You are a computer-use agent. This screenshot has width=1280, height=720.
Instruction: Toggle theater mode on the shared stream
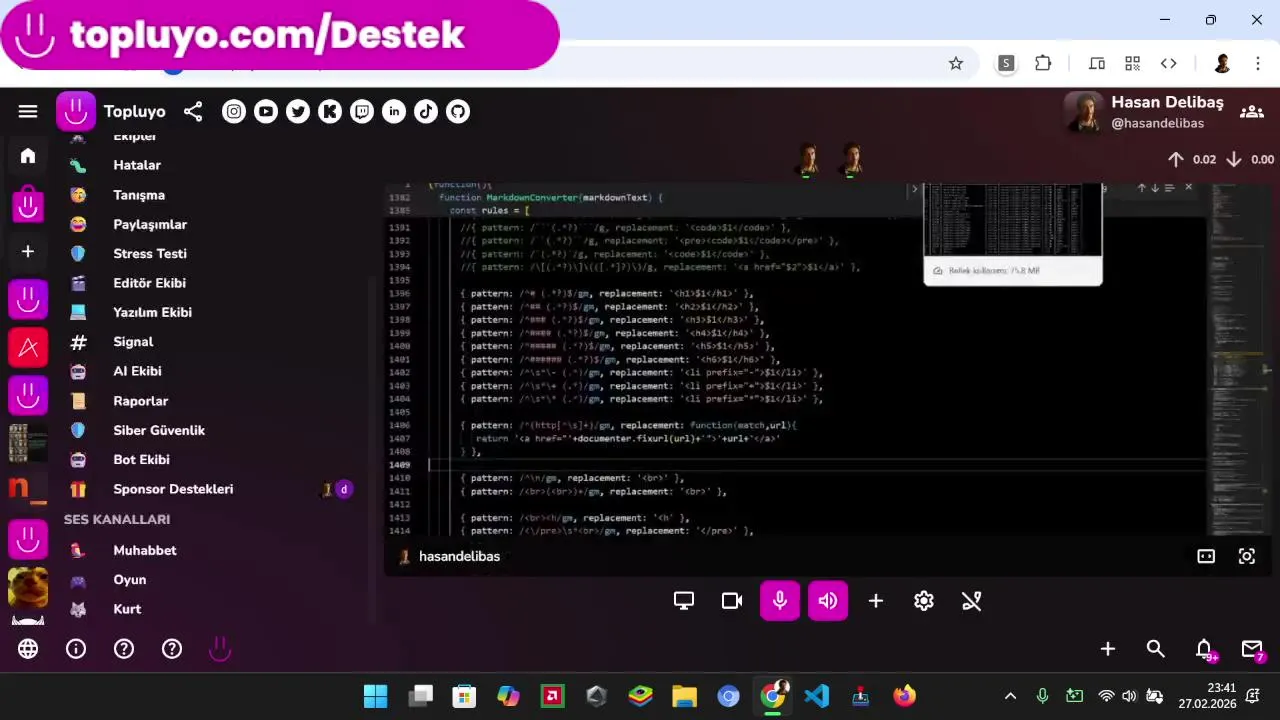point(1206,557)
